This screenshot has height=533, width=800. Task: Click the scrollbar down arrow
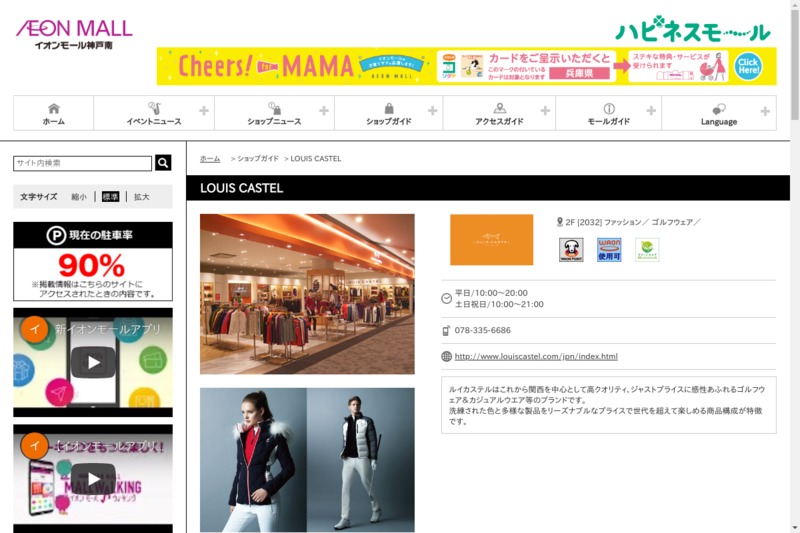coord(795,528)
